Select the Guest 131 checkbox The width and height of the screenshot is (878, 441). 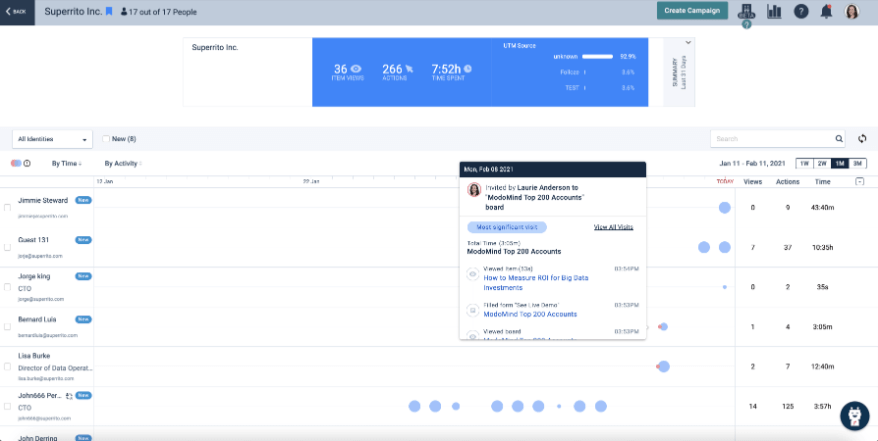(x=7, y=247)
